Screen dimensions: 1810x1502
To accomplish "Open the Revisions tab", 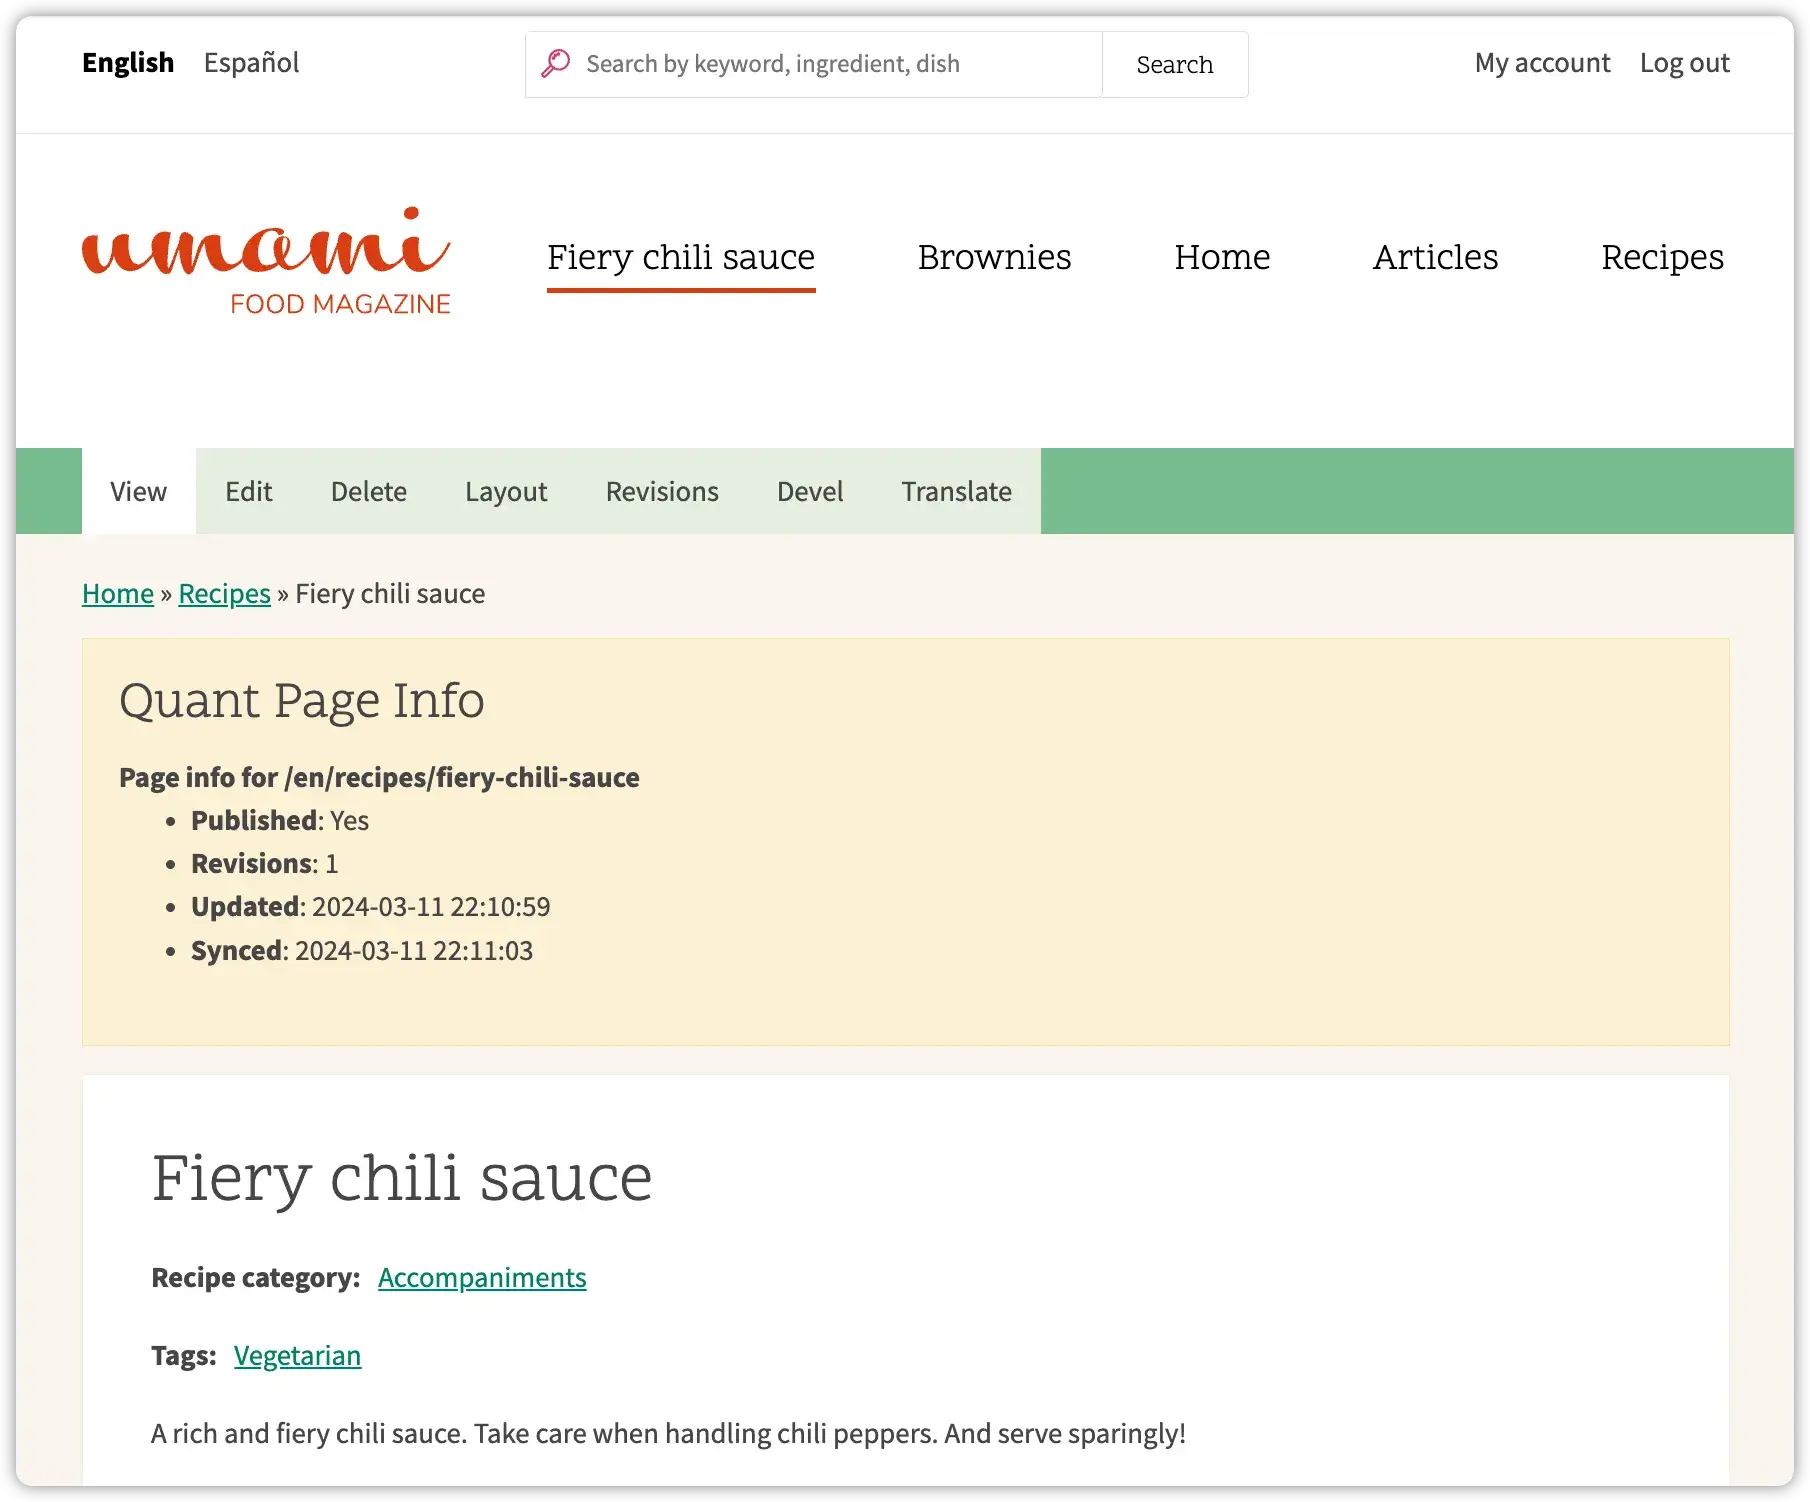I will tap(661, 491).
